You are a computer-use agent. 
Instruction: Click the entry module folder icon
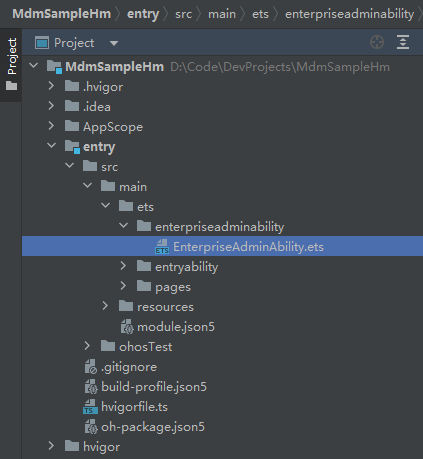point(72,147)
